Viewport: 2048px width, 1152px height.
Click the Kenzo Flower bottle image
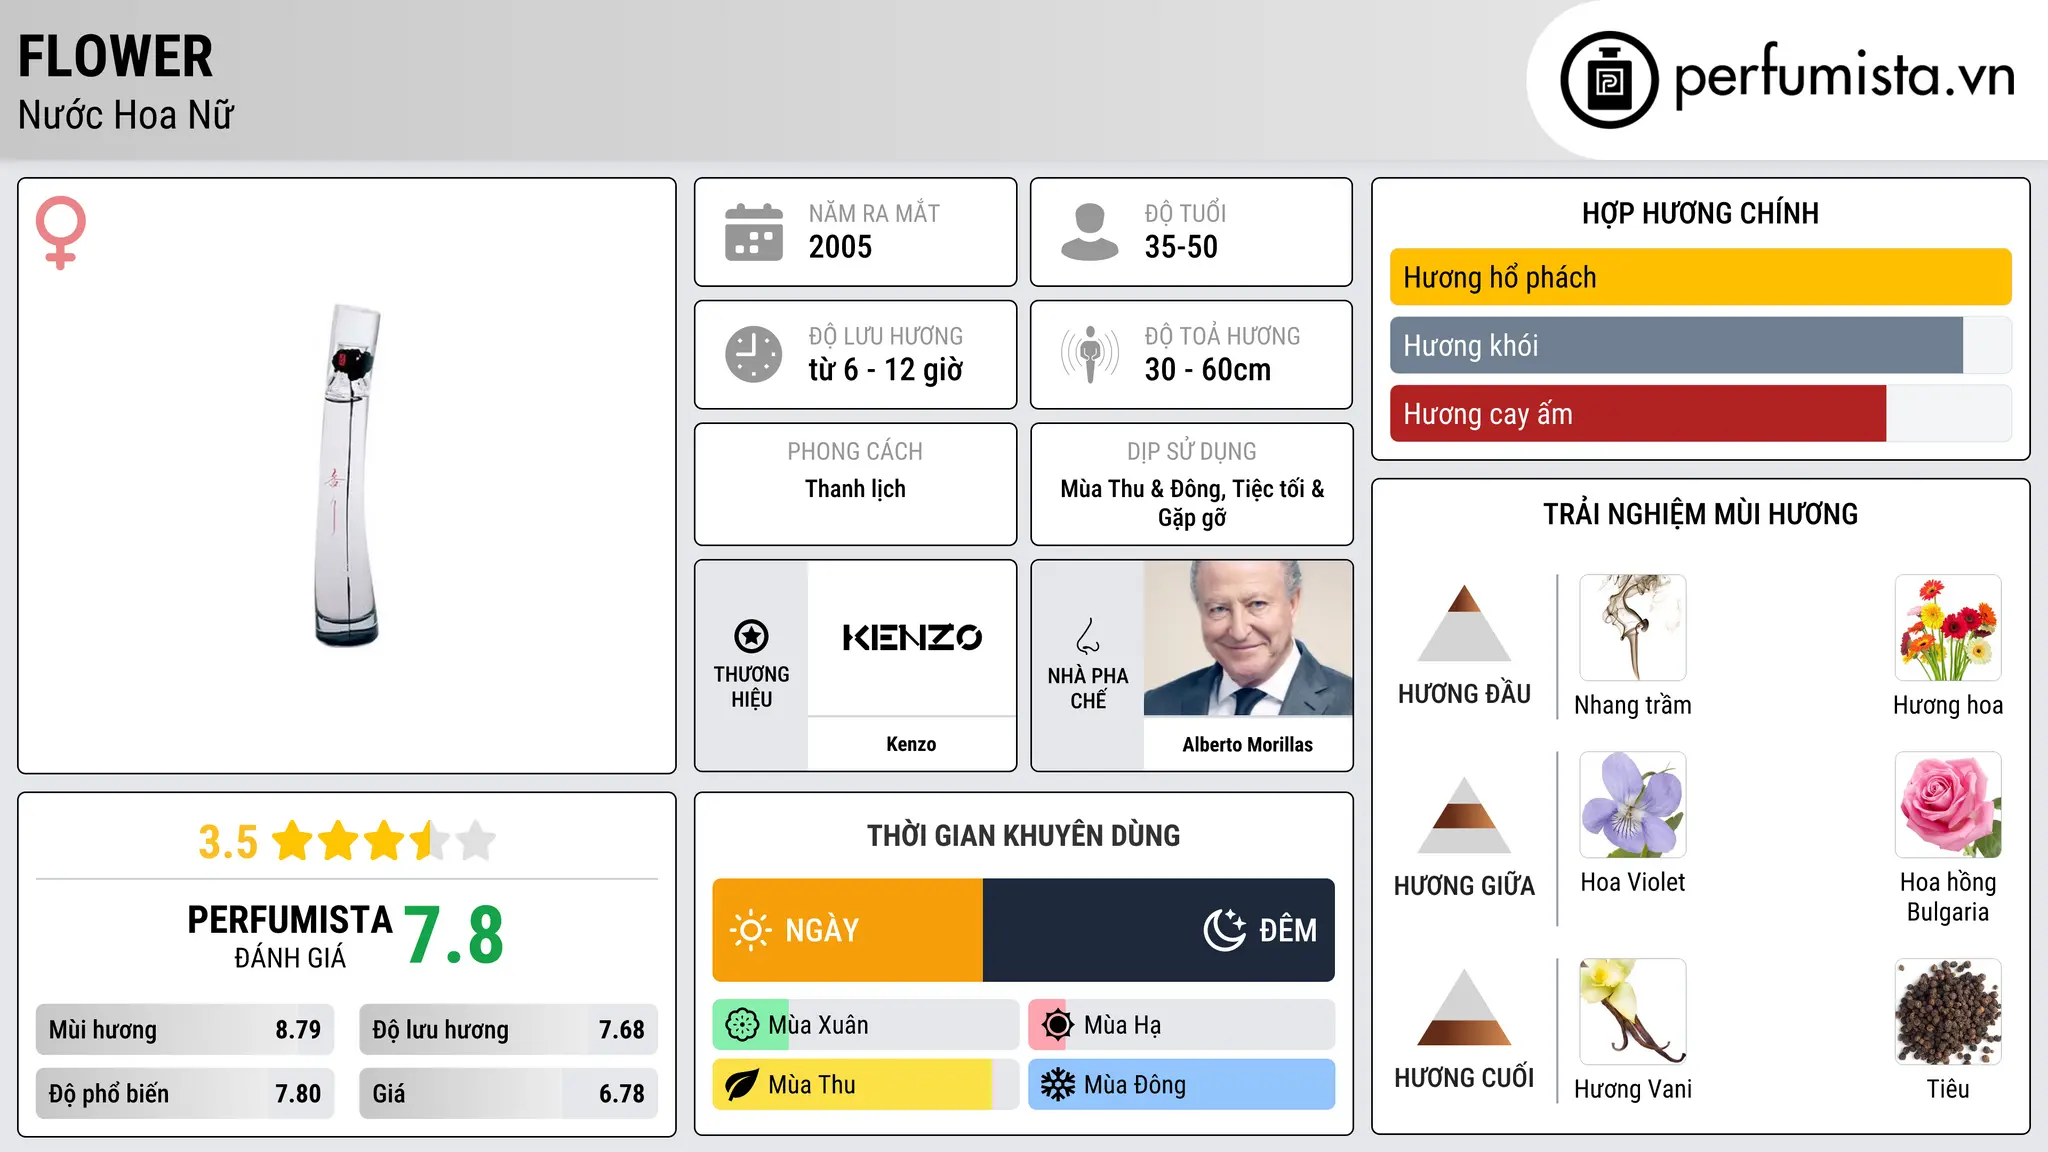(x=347, y=475)
